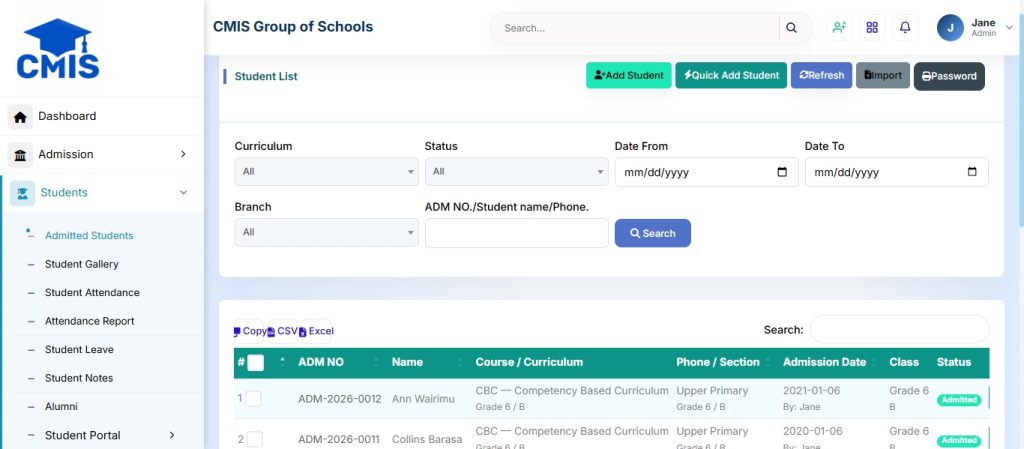Click the Import button
This screenshot has width=1024, height=449.
tap(883, 75)
